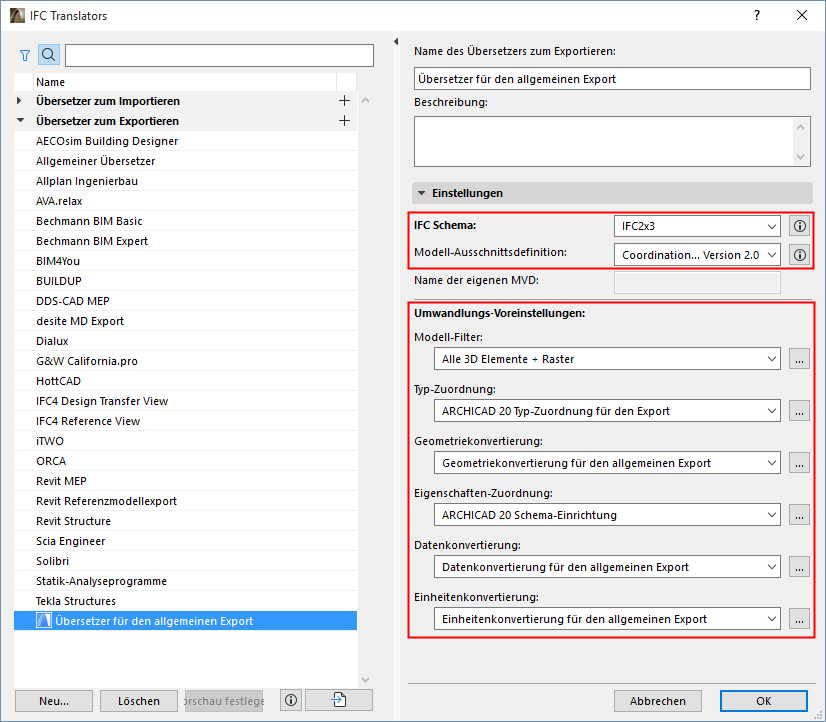Click the translator name input field

[x=612, y=79]
